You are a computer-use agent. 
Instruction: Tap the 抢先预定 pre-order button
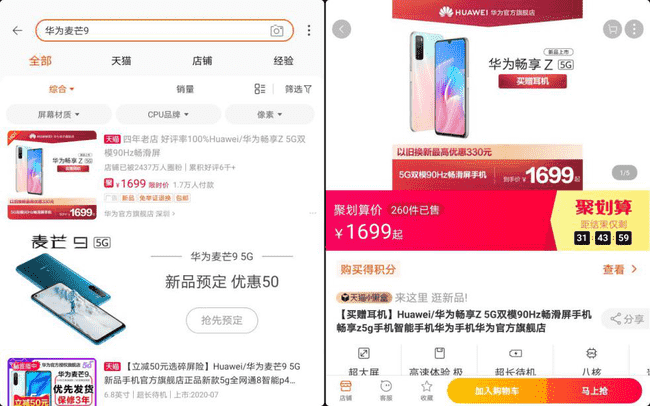pos(222,320)
